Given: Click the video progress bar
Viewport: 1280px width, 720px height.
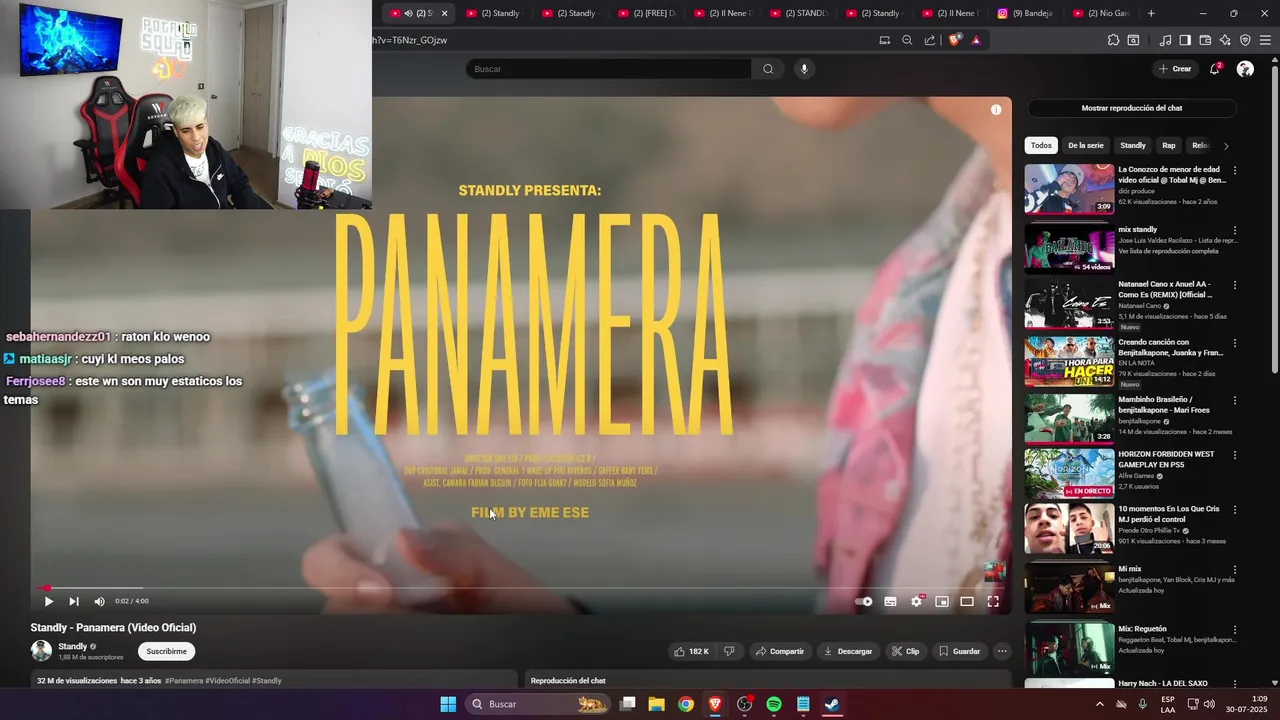Looking at the screenshot, I should (x=520, y=588).
